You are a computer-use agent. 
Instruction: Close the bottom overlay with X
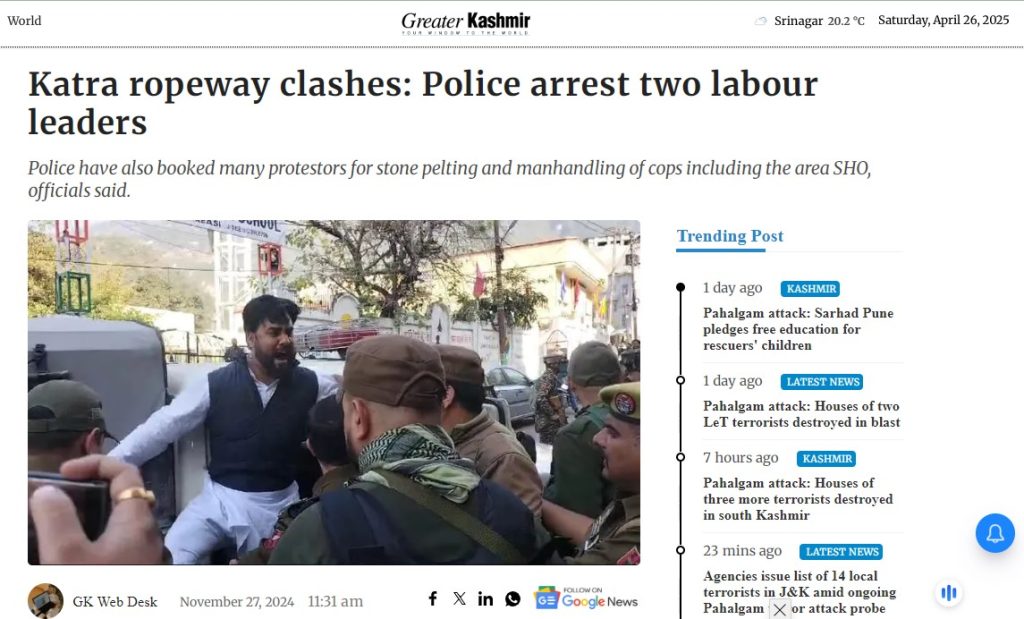[779, 610]
